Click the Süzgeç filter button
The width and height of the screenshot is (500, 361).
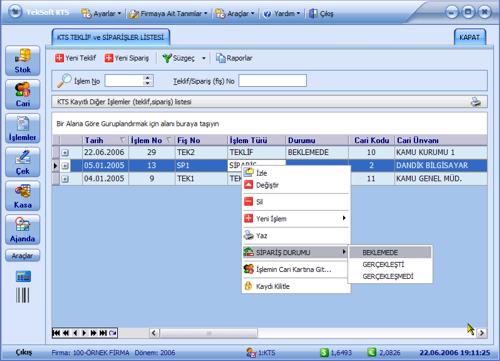178,58
